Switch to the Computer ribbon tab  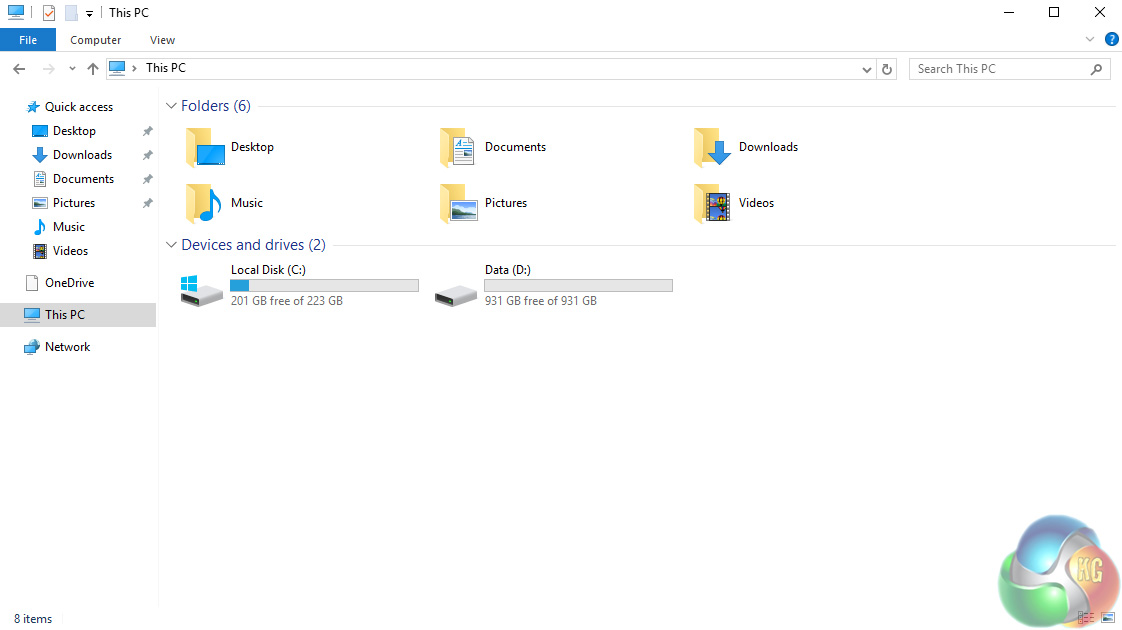[x=95, y=40]
